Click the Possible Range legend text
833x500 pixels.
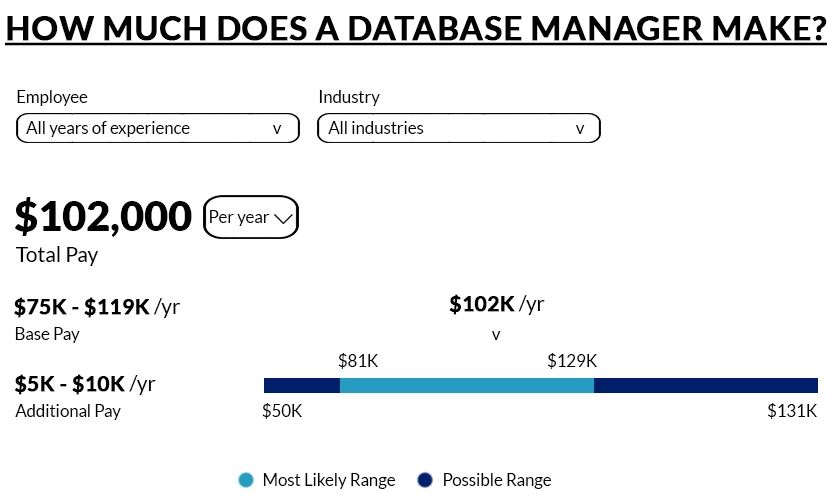[x=497, y=480]
